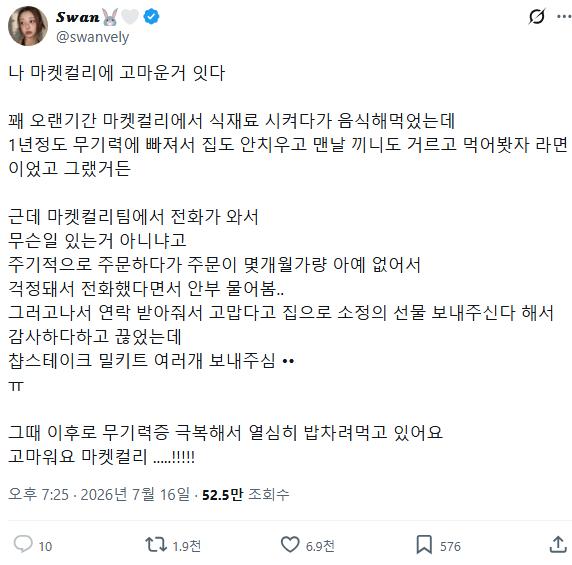Toggle the bookmark icon
Screen dimensions: 572x565
click(x=424, y=545)
